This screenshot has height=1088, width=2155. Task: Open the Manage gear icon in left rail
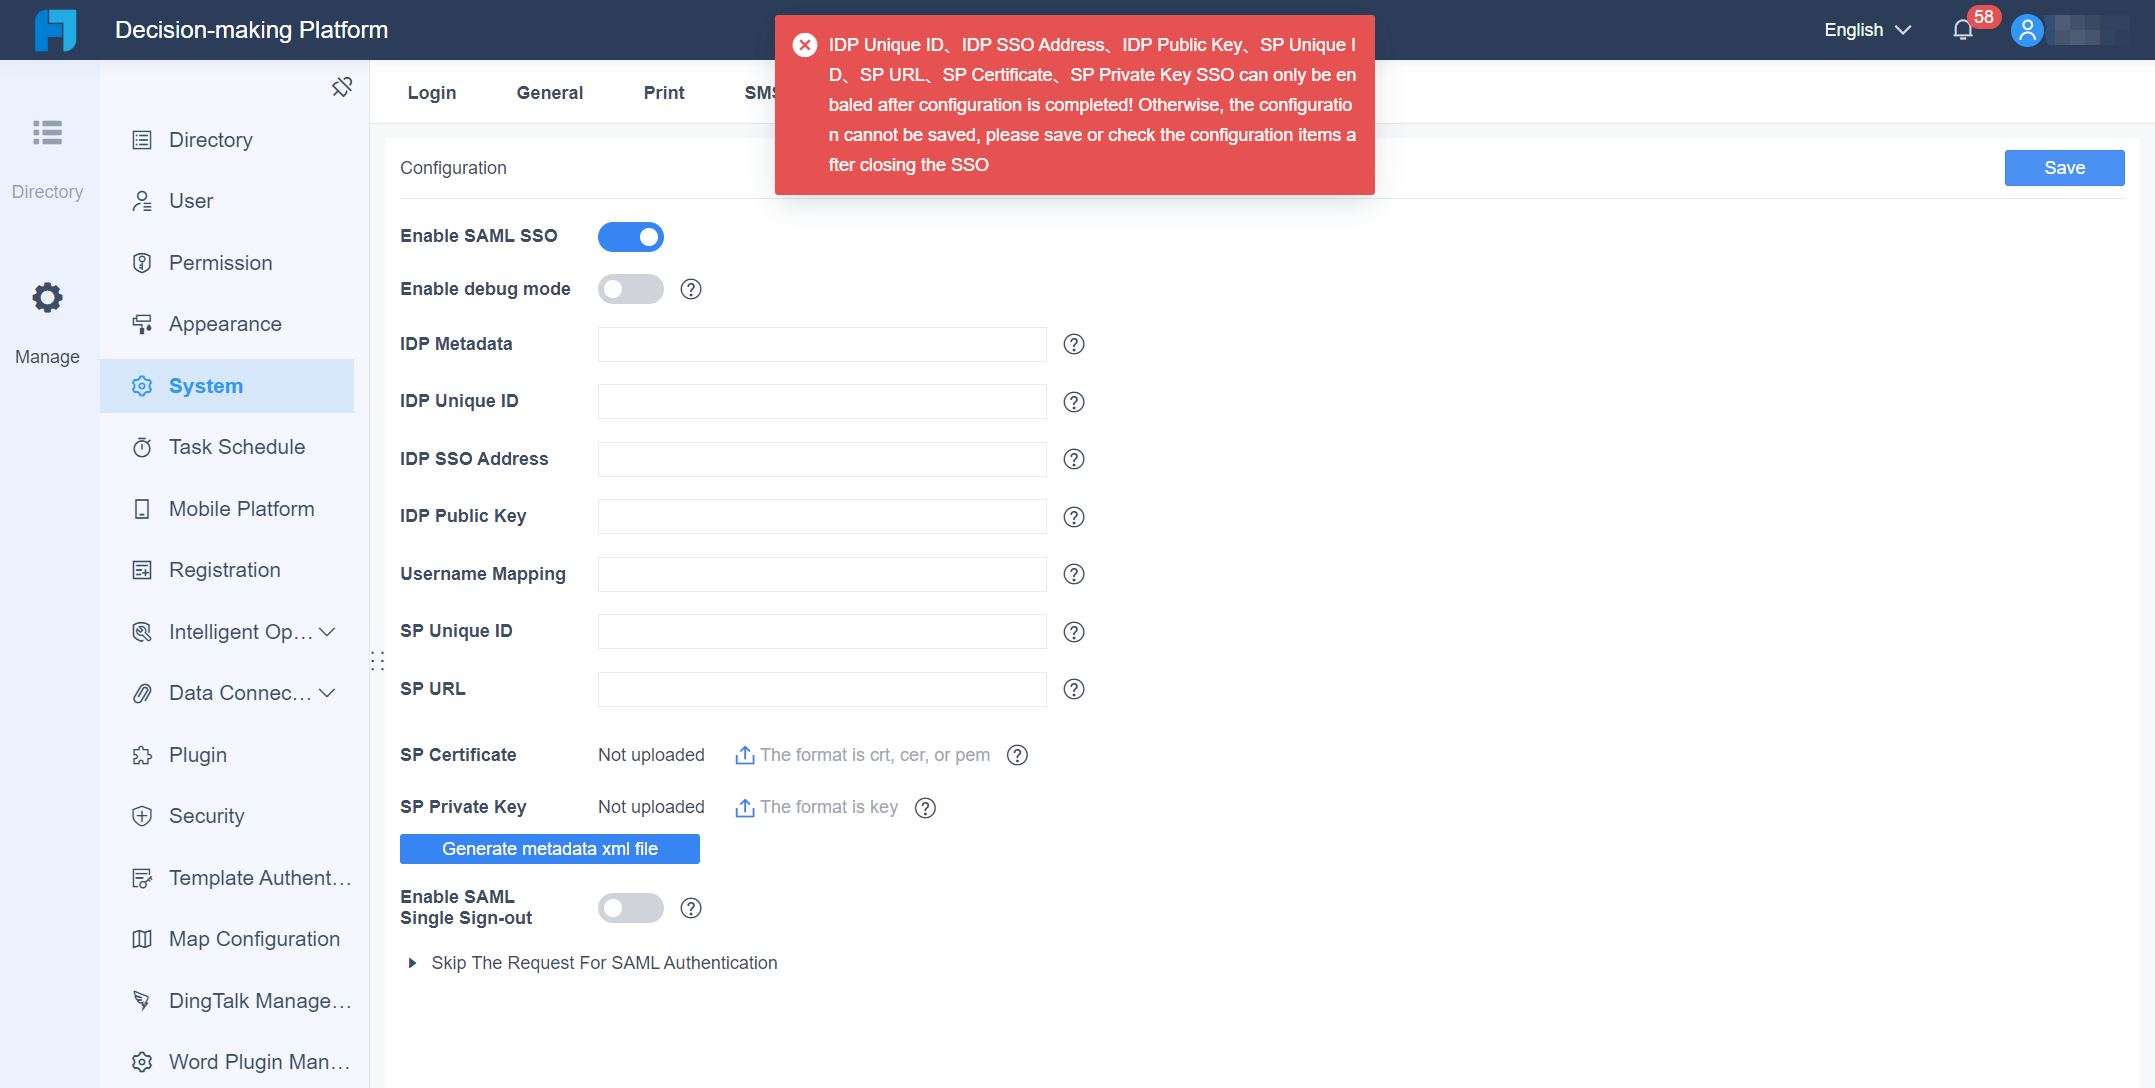[x=47, y=297]
